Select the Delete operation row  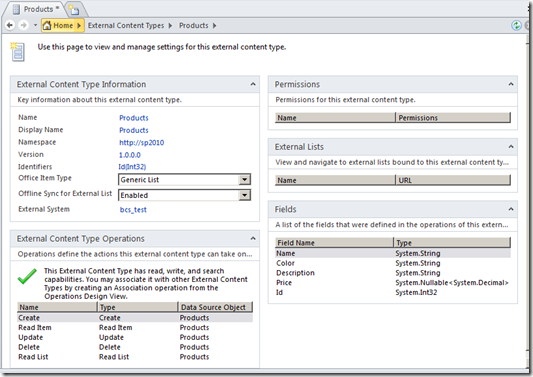tap(135, 347)
